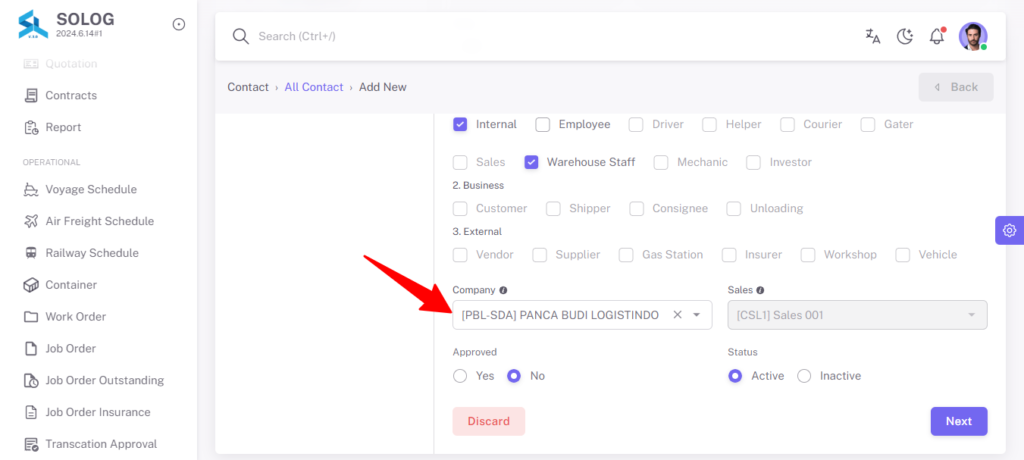Open the Sales dropdown

click(857, 315)
